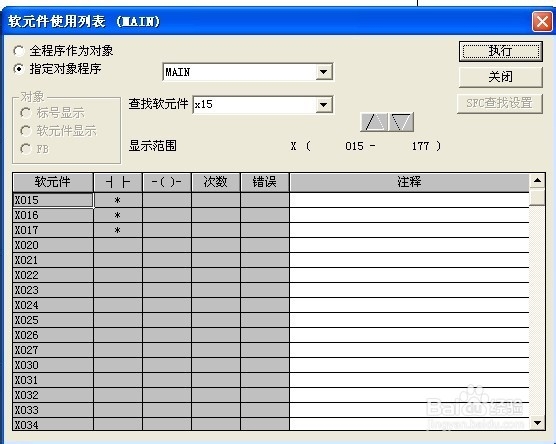Click the 注释 cell for X015
The image size is (556, 444).
[410, 200]
